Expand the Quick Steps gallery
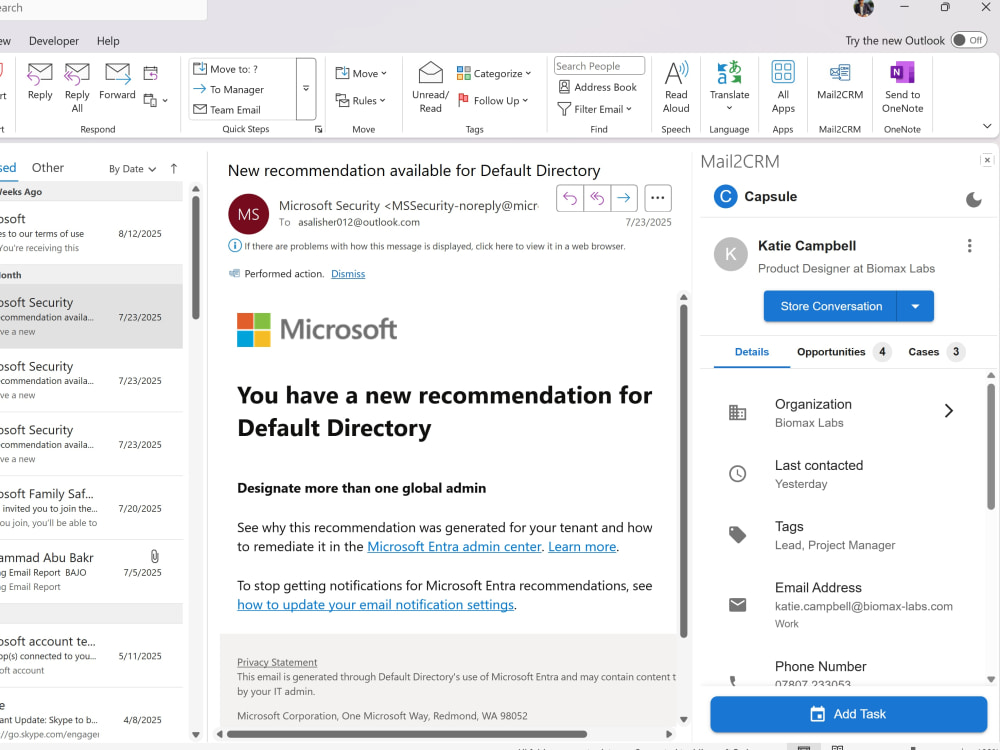Viewport: 1000px width, 750px height. (x=306, y=89)
